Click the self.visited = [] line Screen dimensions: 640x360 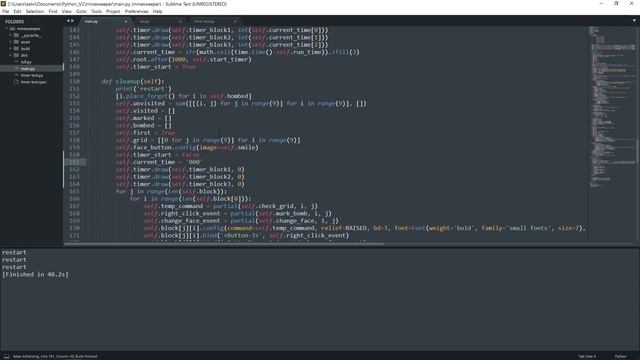point(145,111)
